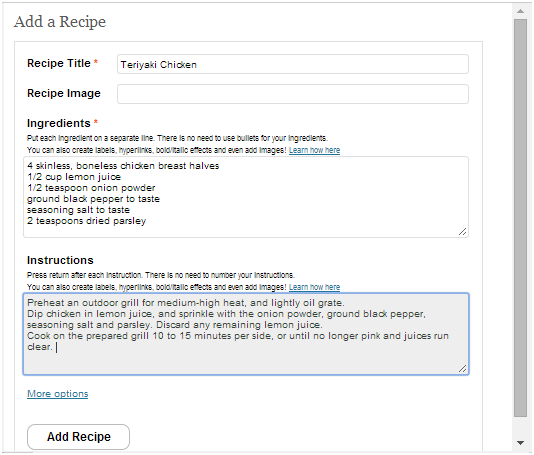Click inside the Instructions text area
The width and height of the screenshot is (534, 455).
[246, 334]
